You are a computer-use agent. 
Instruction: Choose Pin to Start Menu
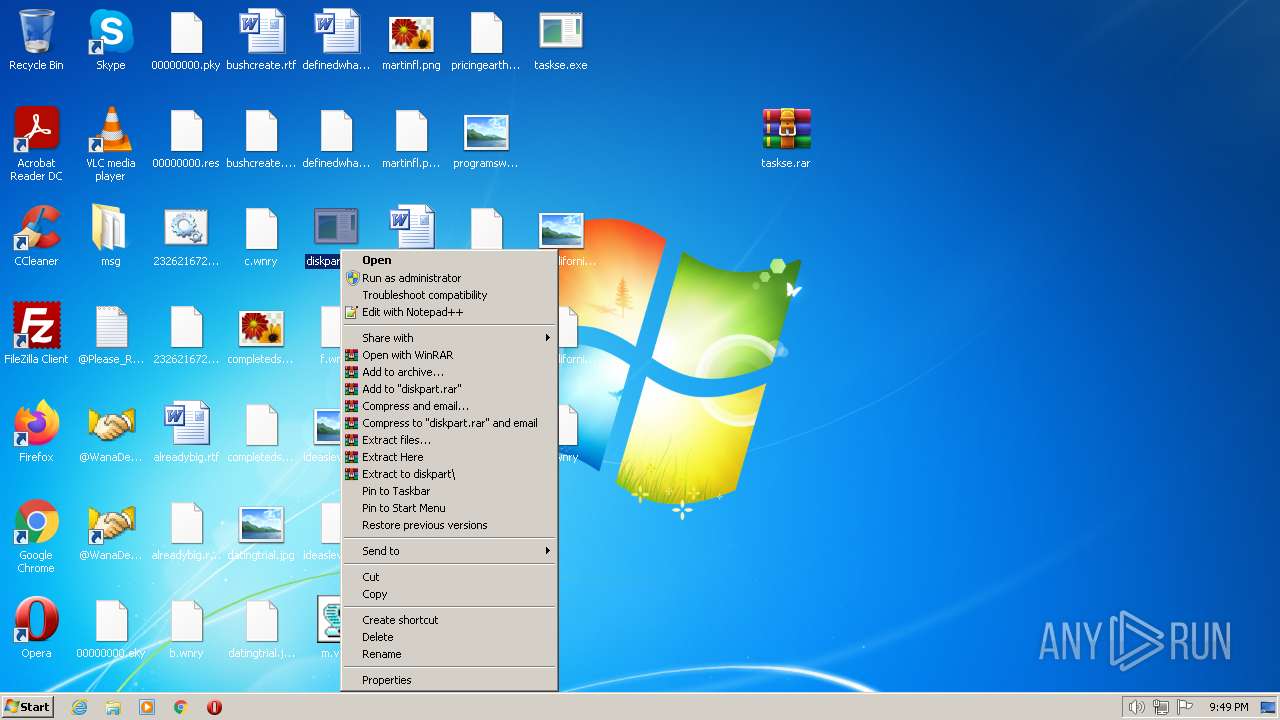(x=449, y=508)
